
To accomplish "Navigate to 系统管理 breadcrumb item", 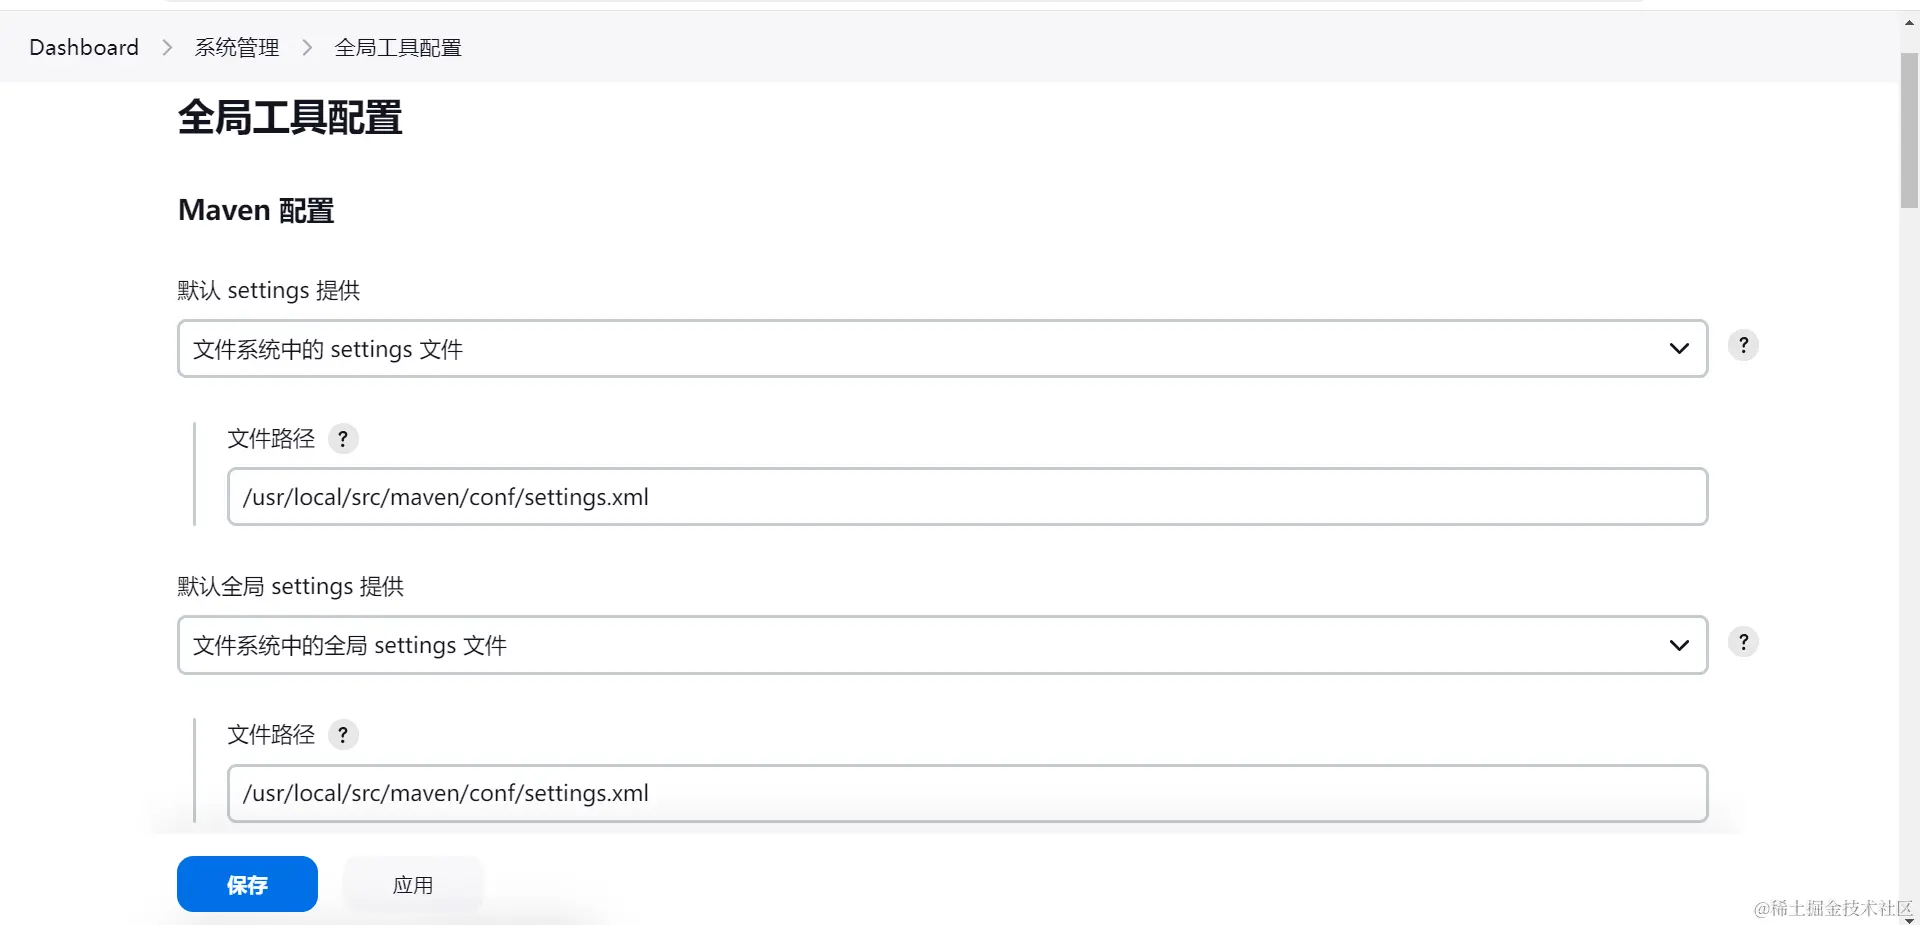I will (237, 48).
